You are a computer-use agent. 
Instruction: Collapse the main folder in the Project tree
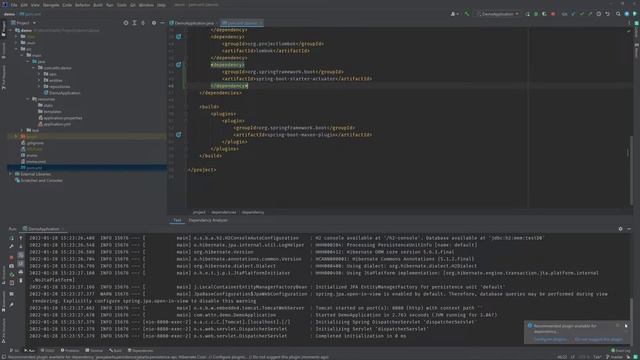pos(22,55)
